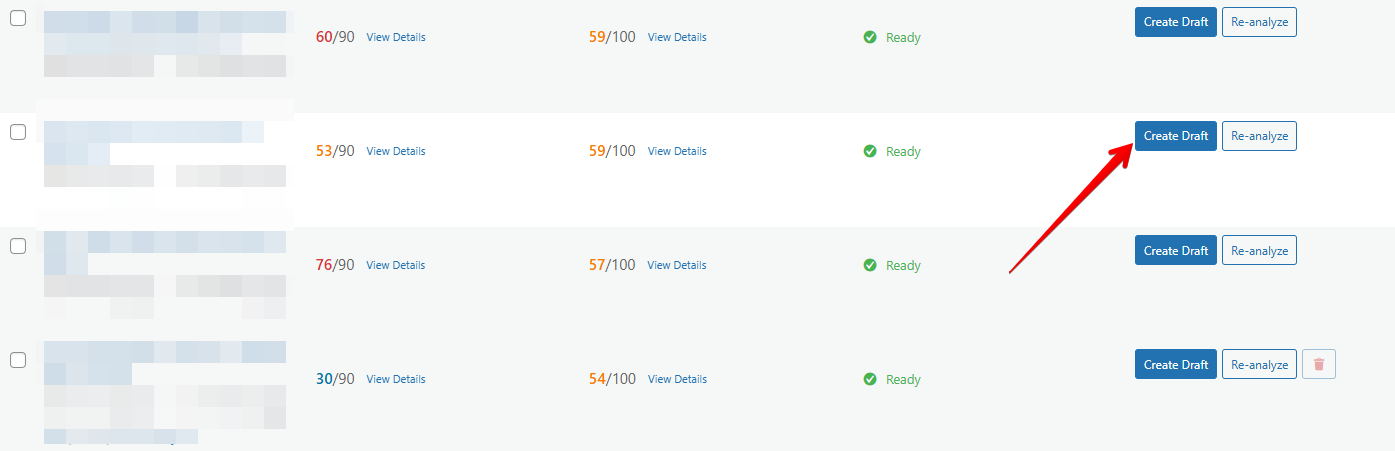1395x451 pixels.
Task: Click the blurred title in the 53/90 row
Action: coord(150,133)
